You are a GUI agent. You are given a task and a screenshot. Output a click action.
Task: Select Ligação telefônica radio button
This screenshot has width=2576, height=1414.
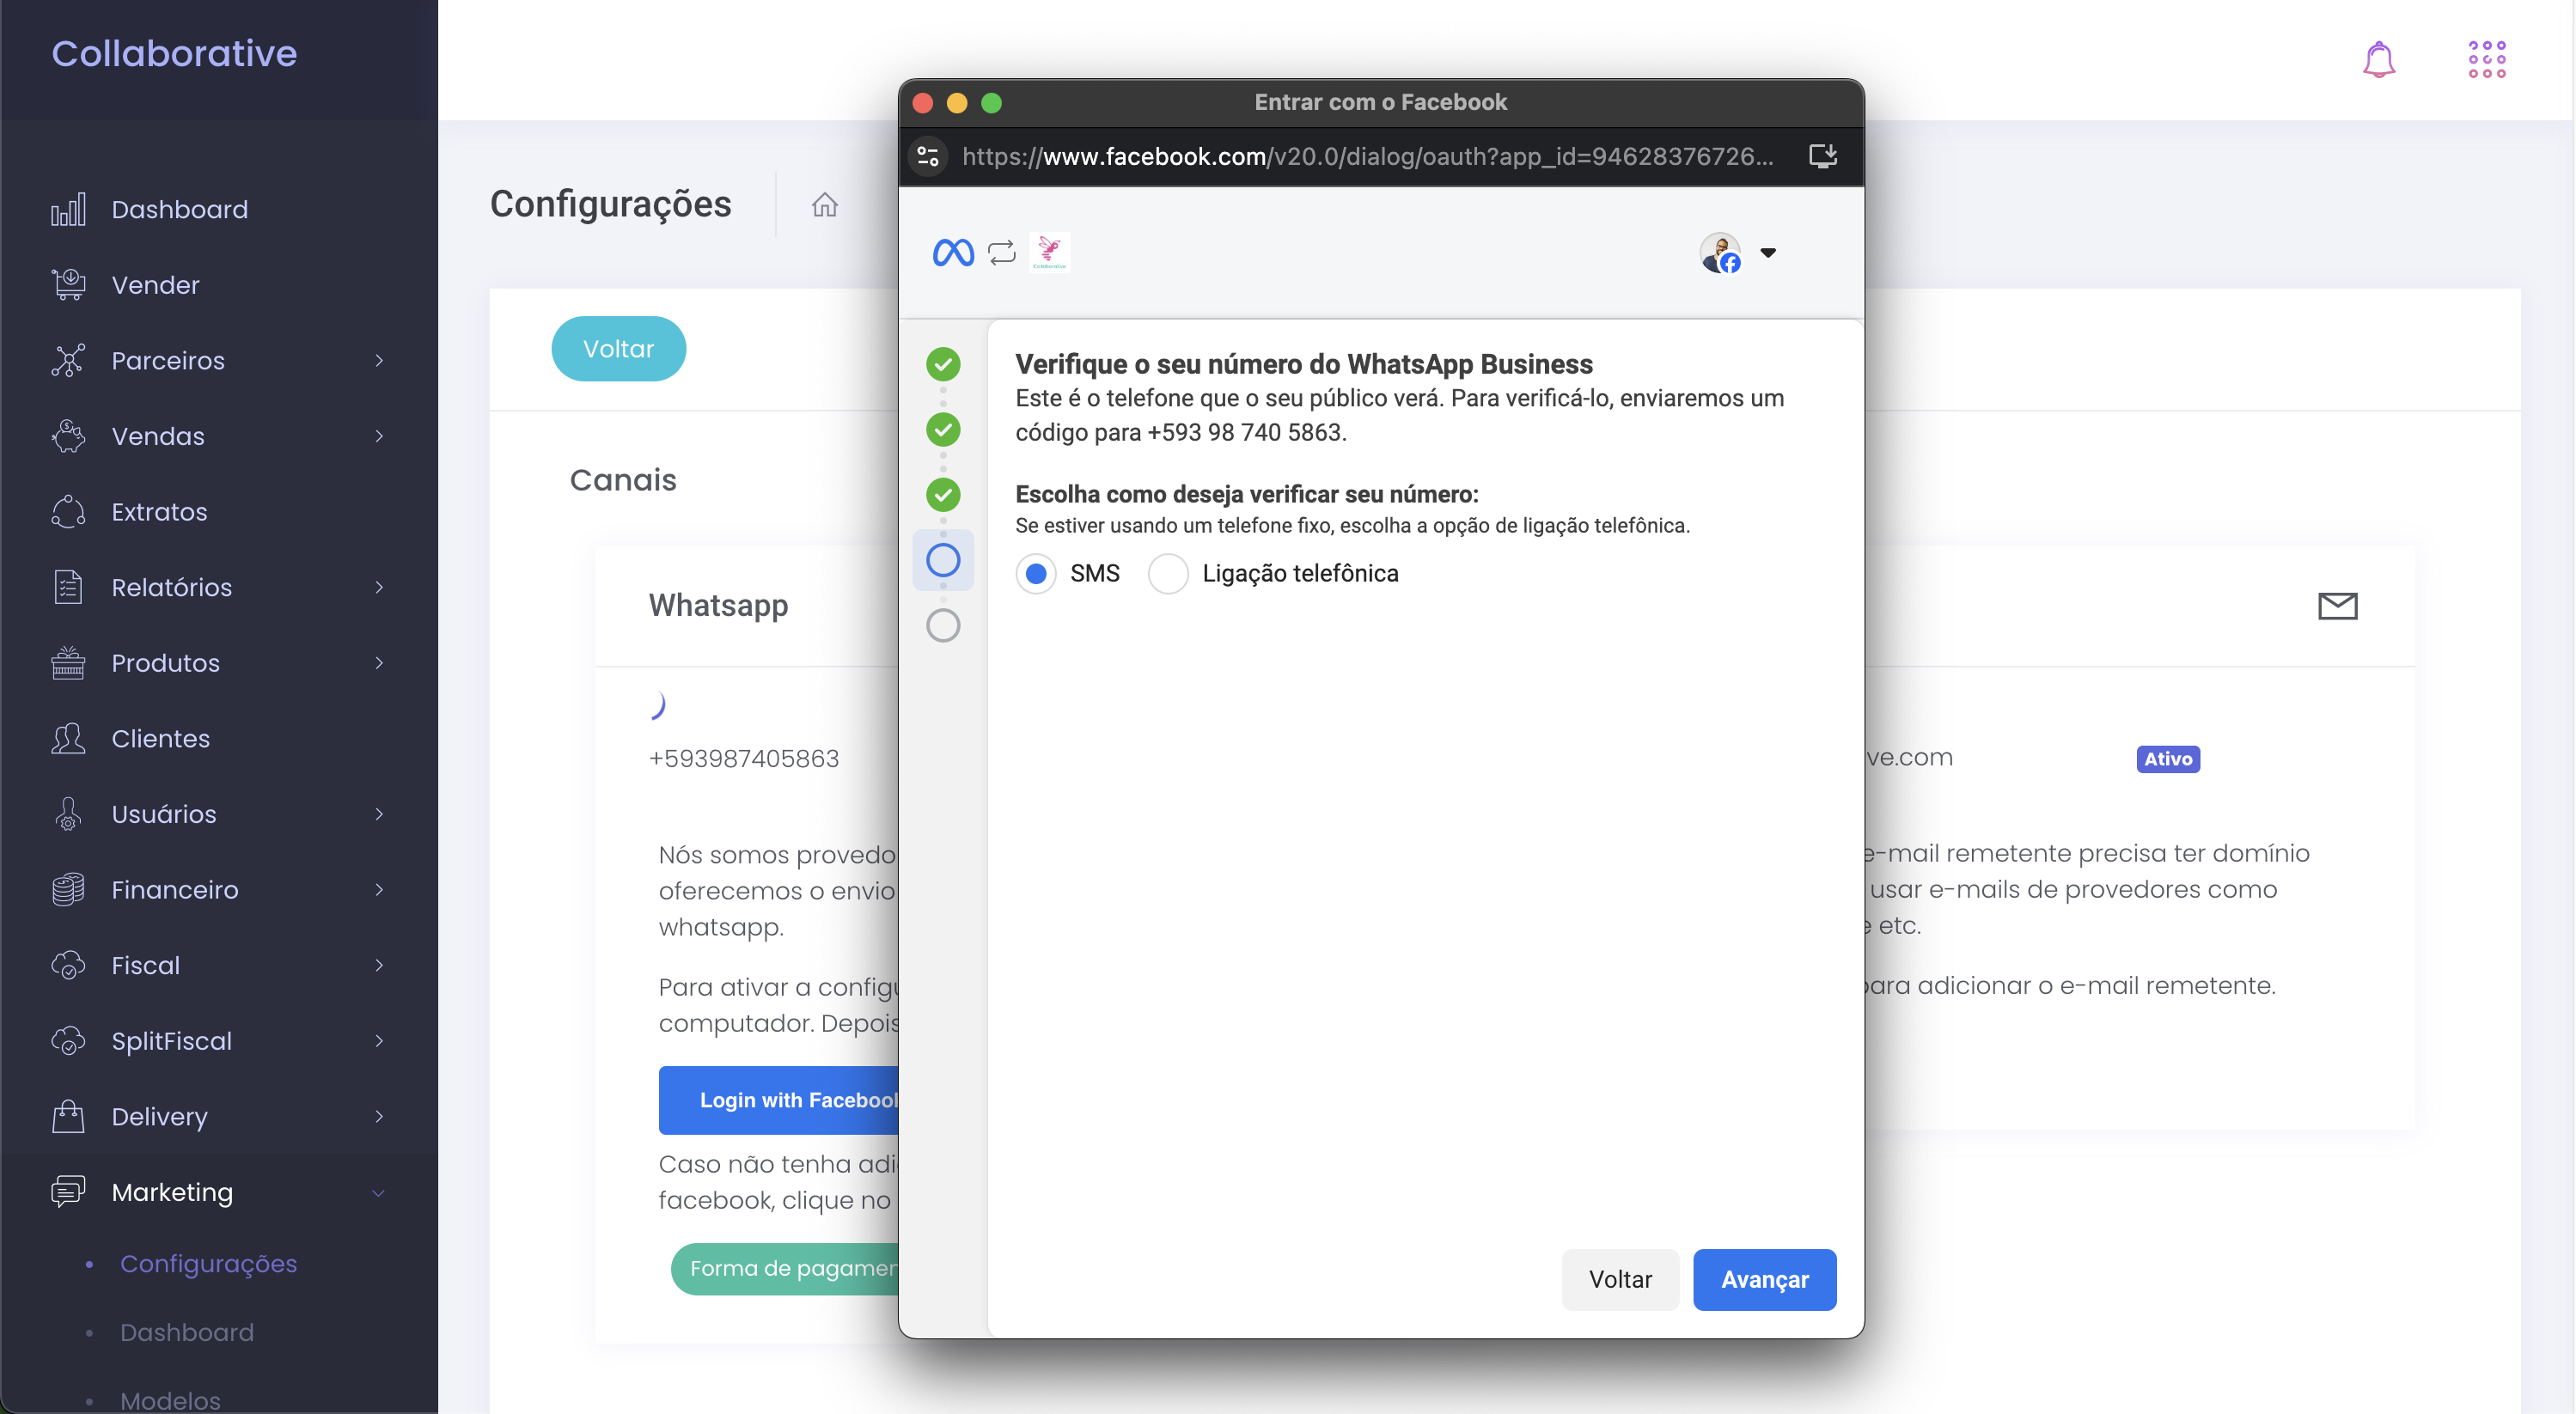(x=1167, y=573)
